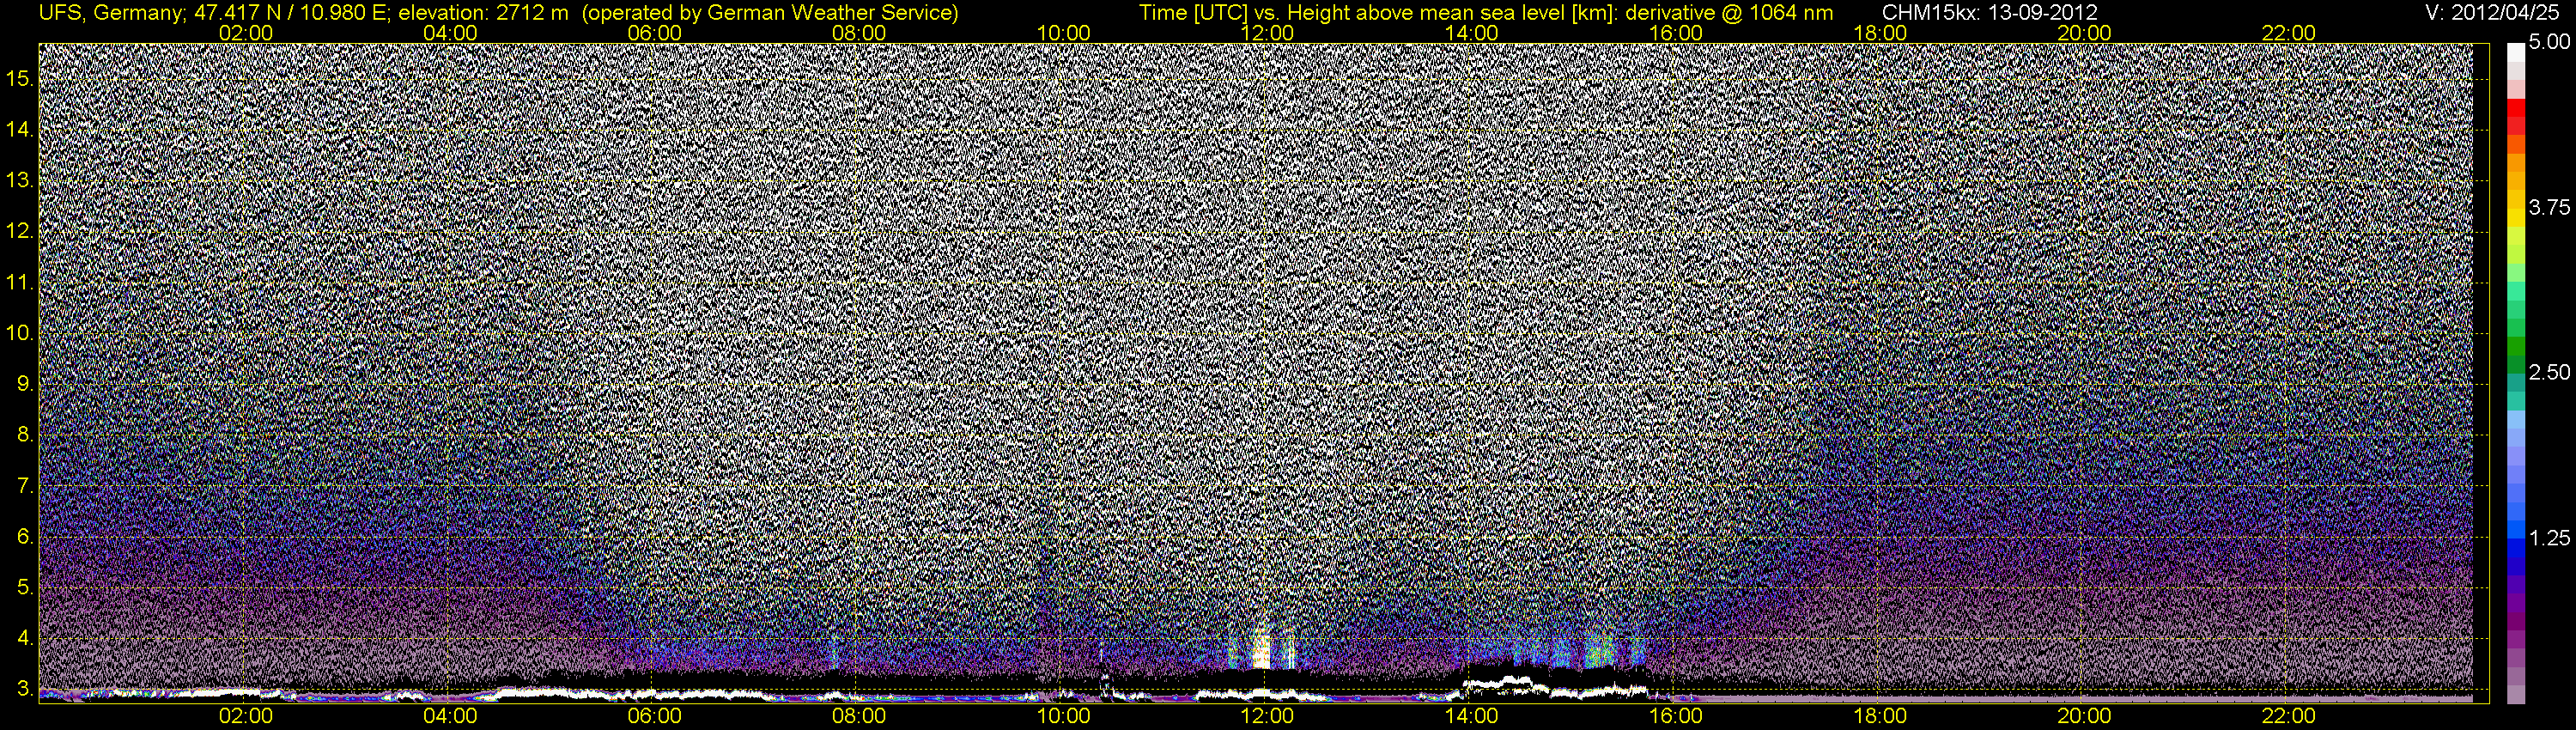Click the '12:00' label on the top time axis
Screen dimensions: 2576x730
coord(1267,32)
